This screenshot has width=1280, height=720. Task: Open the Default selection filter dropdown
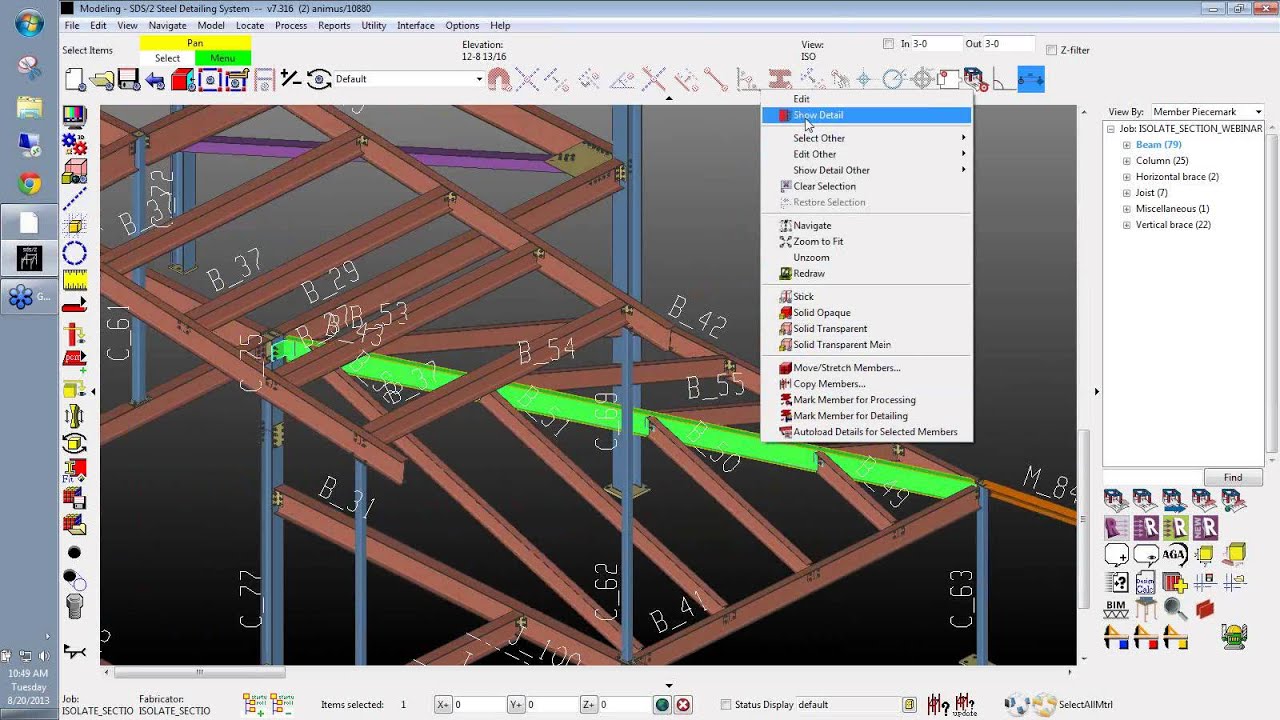click(408, 79)
